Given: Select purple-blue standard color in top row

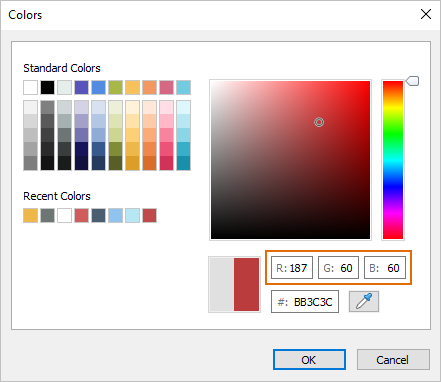Looking at the screenshot, I should [x=81, y=87].
